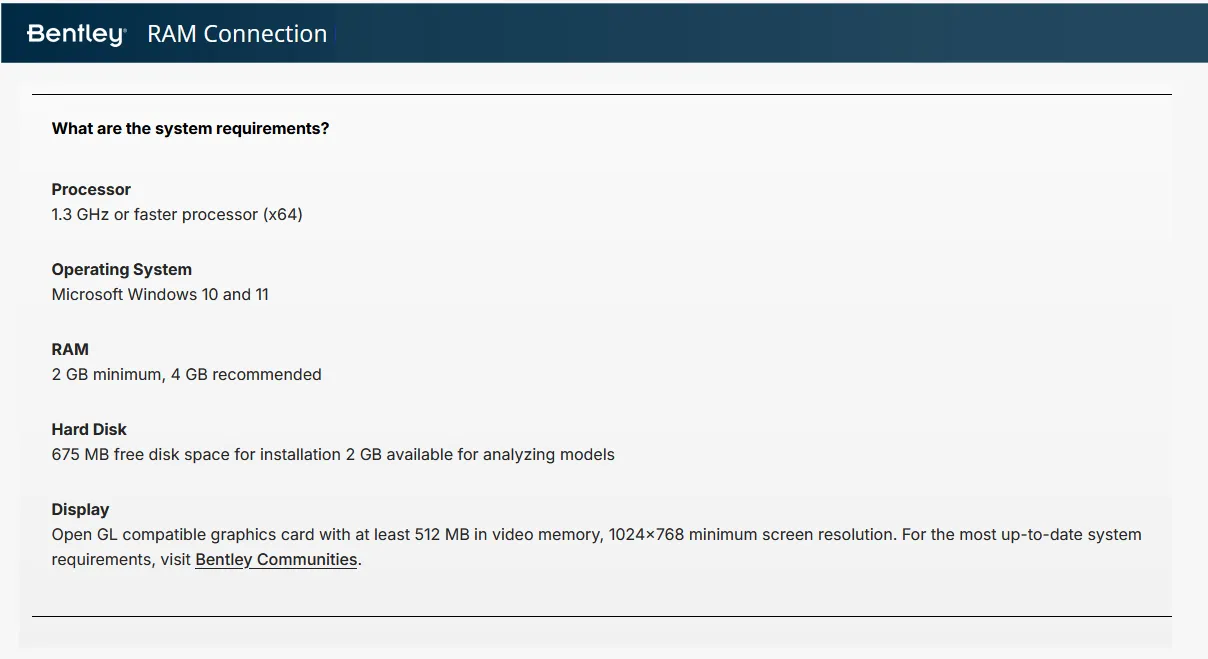Image resolution: width=1208 pixels, height=659 pixels.
Task: Click the "1.3 GHz or faster processor" text
Action: (x=177, y=215)
